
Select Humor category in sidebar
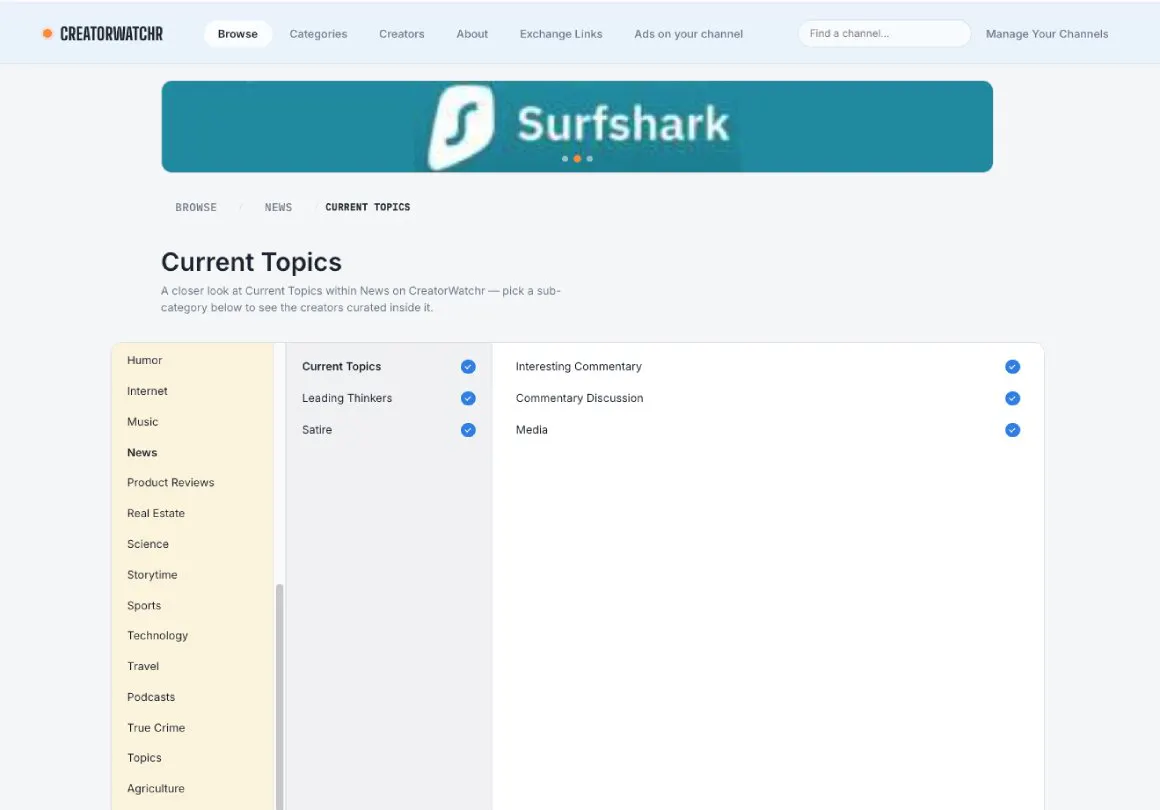coord(144,360)
